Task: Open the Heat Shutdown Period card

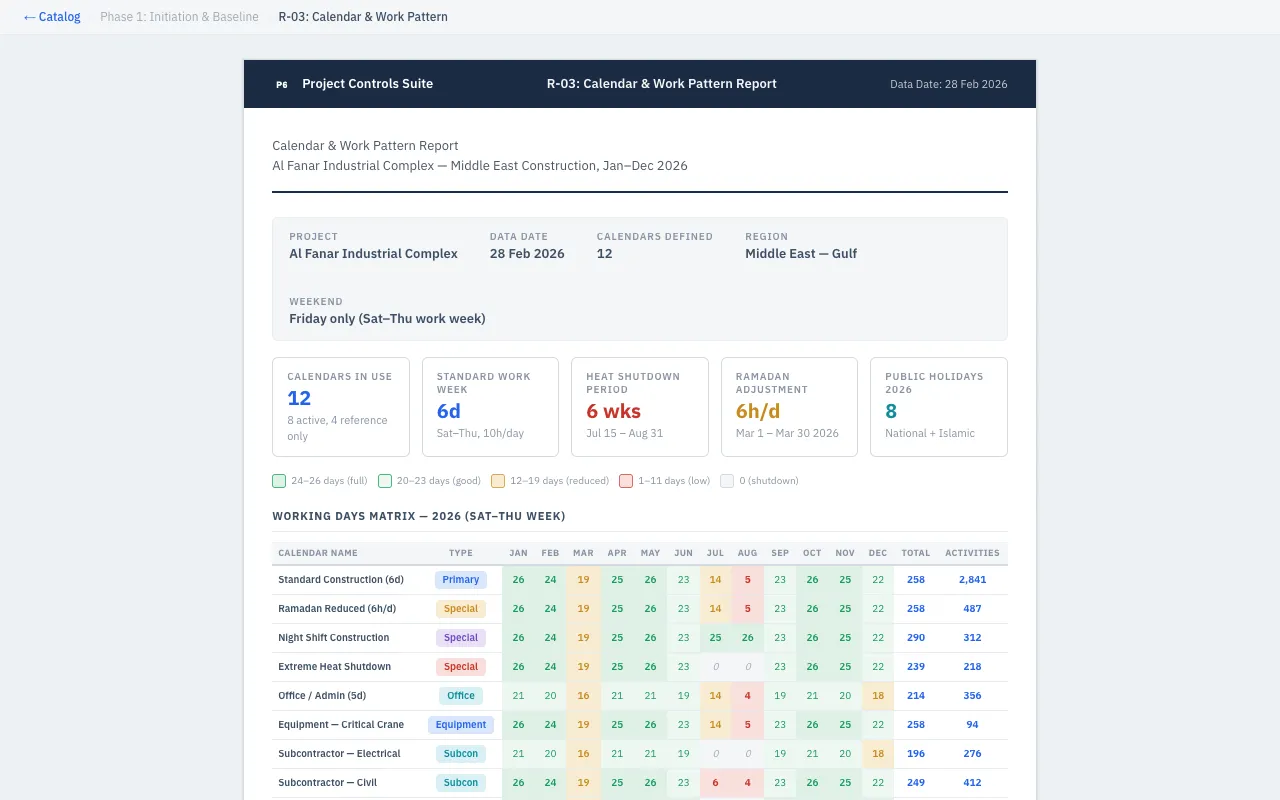Action: [639, 407]
